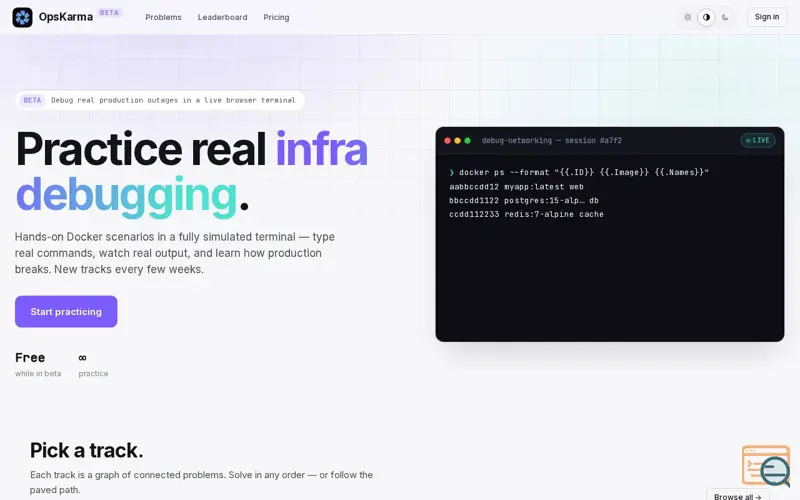
Task: Go to the Leaderboard page
Action: click(222, 17)
